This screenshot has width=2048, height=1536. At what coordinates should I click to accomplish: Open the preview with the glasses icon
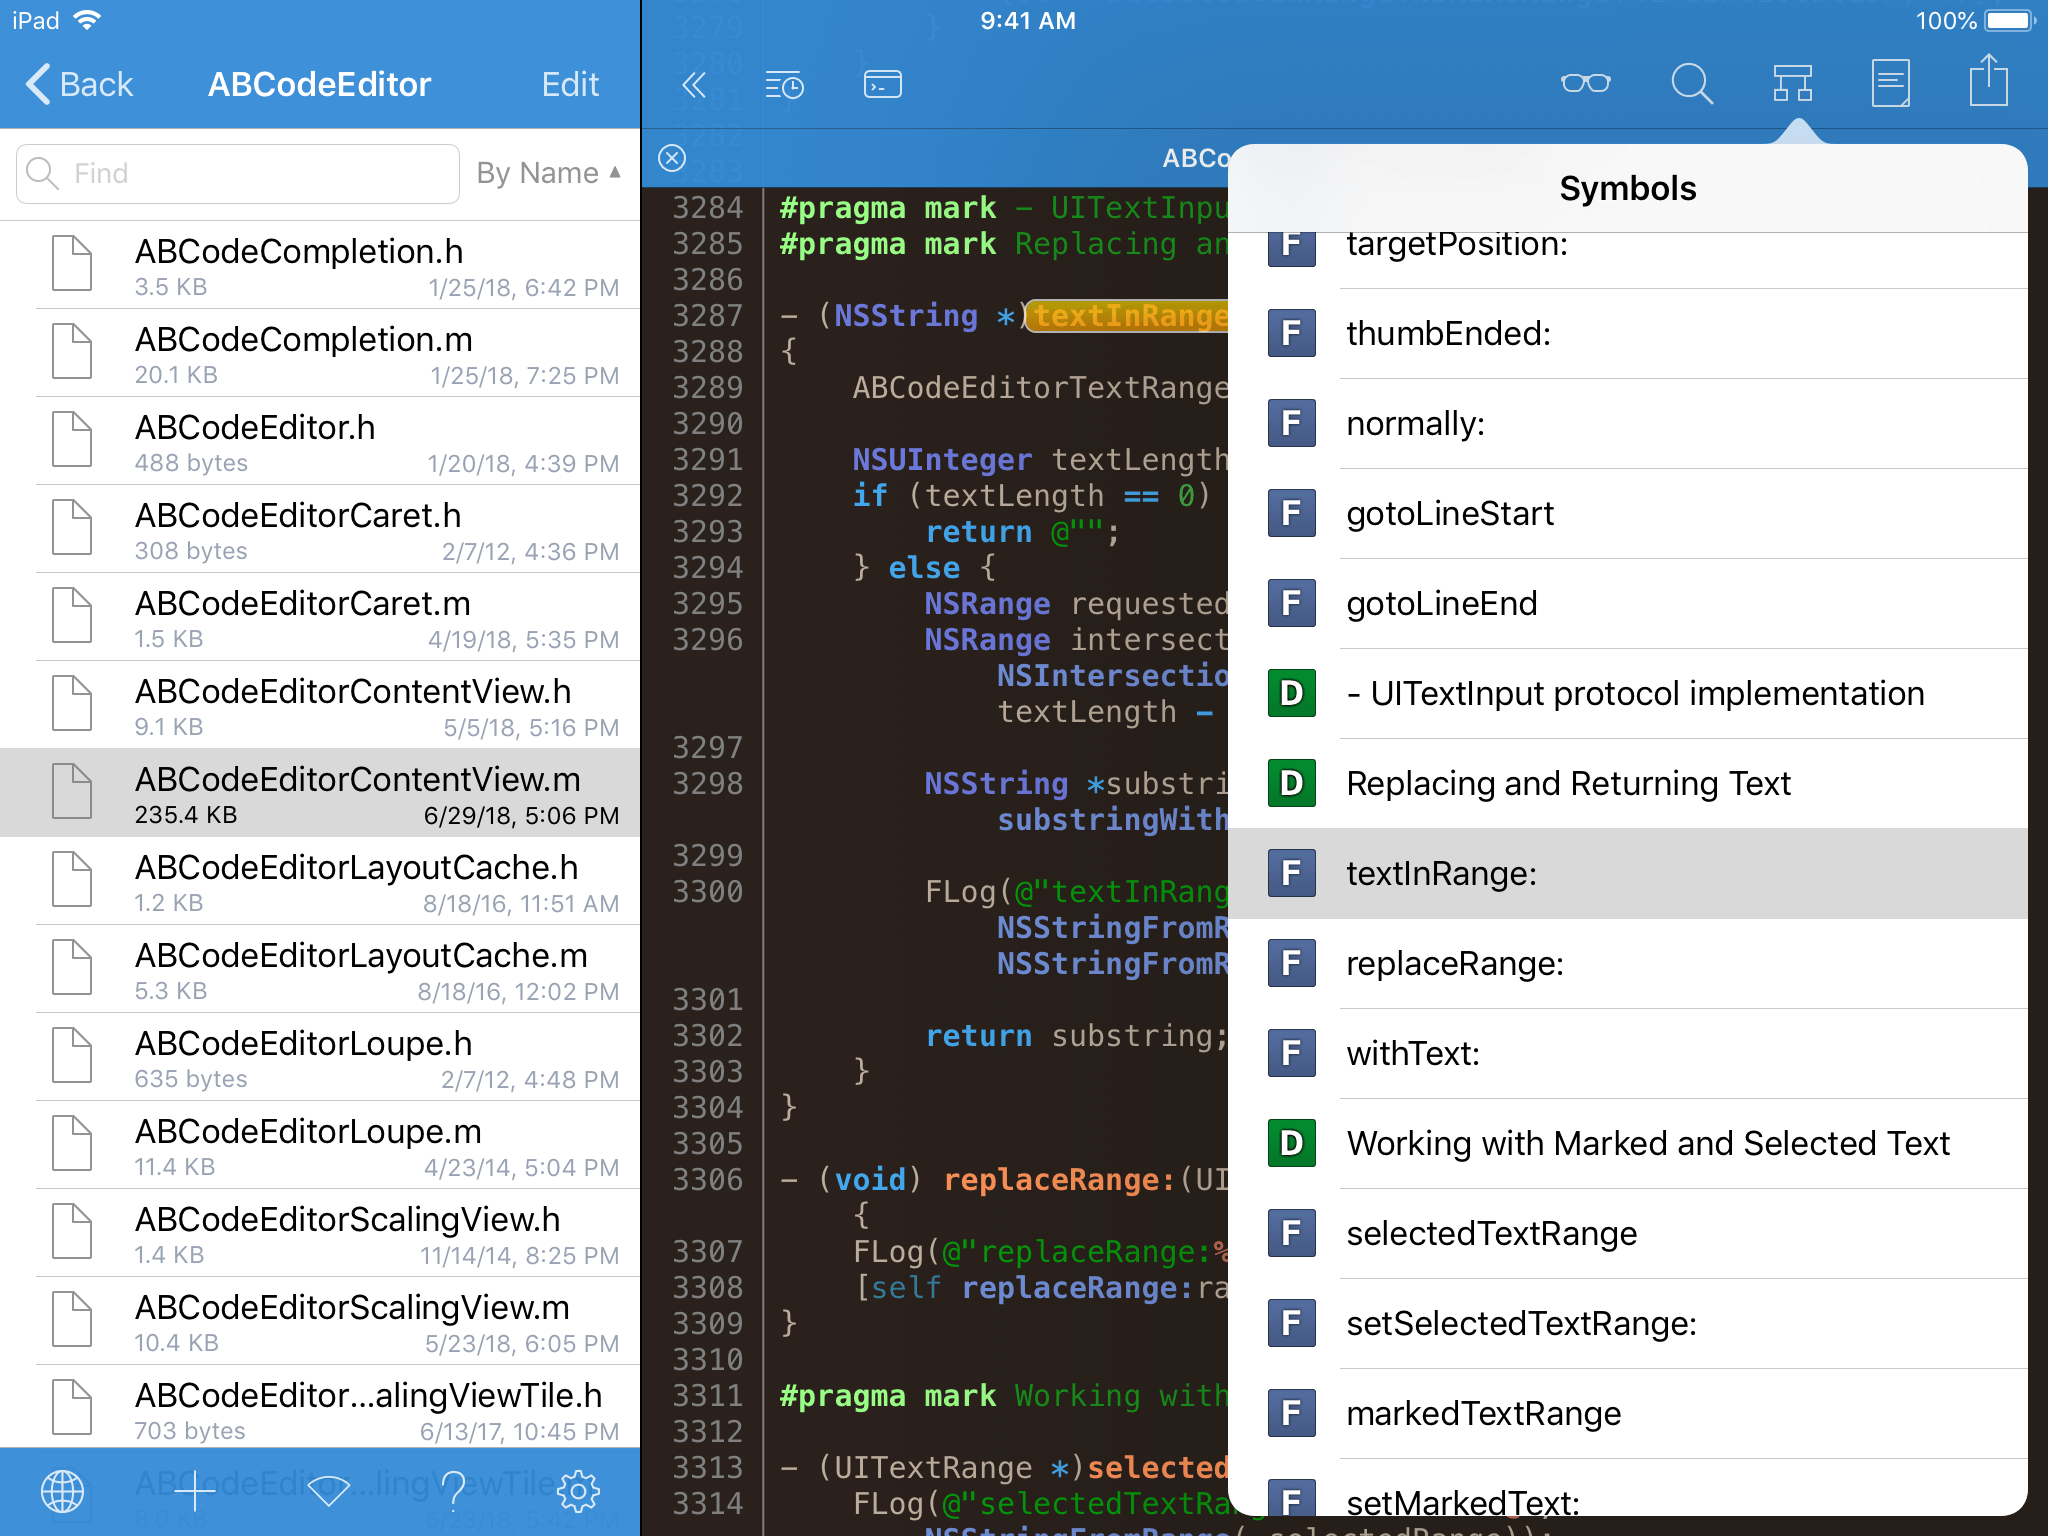[1588, 84]
